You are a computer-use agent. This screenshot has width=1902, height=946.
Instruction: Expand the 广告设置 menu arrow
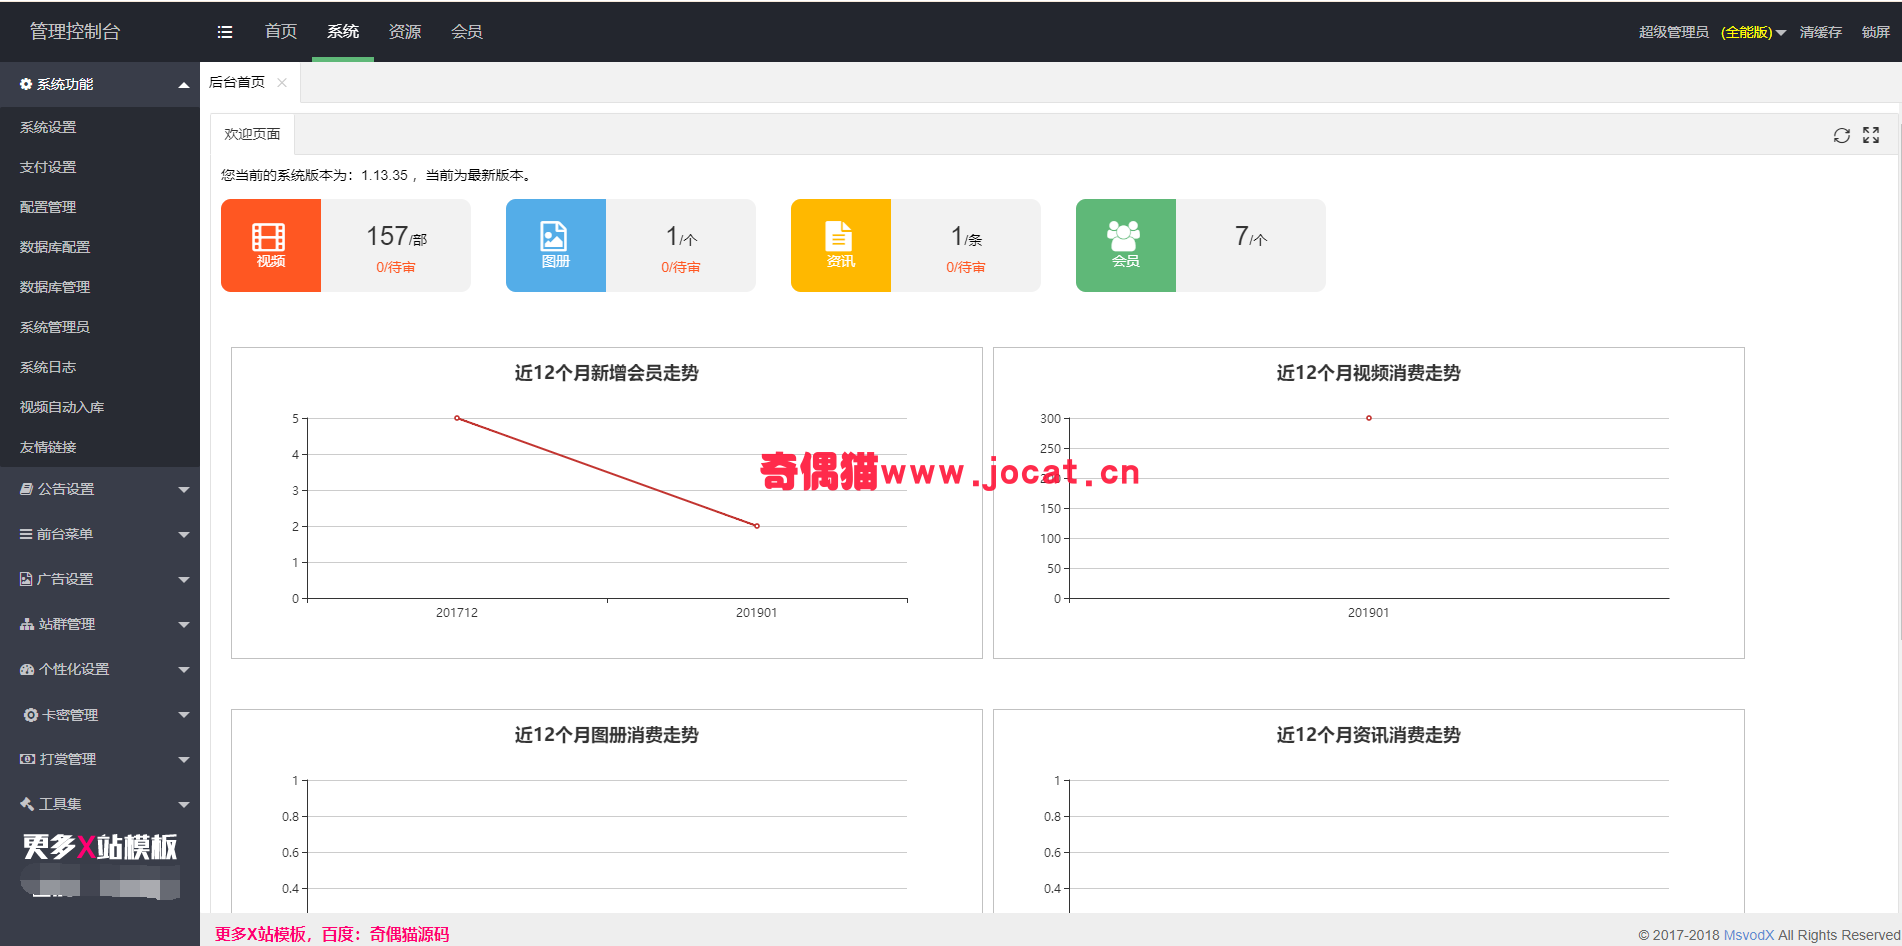click(184, 580)
